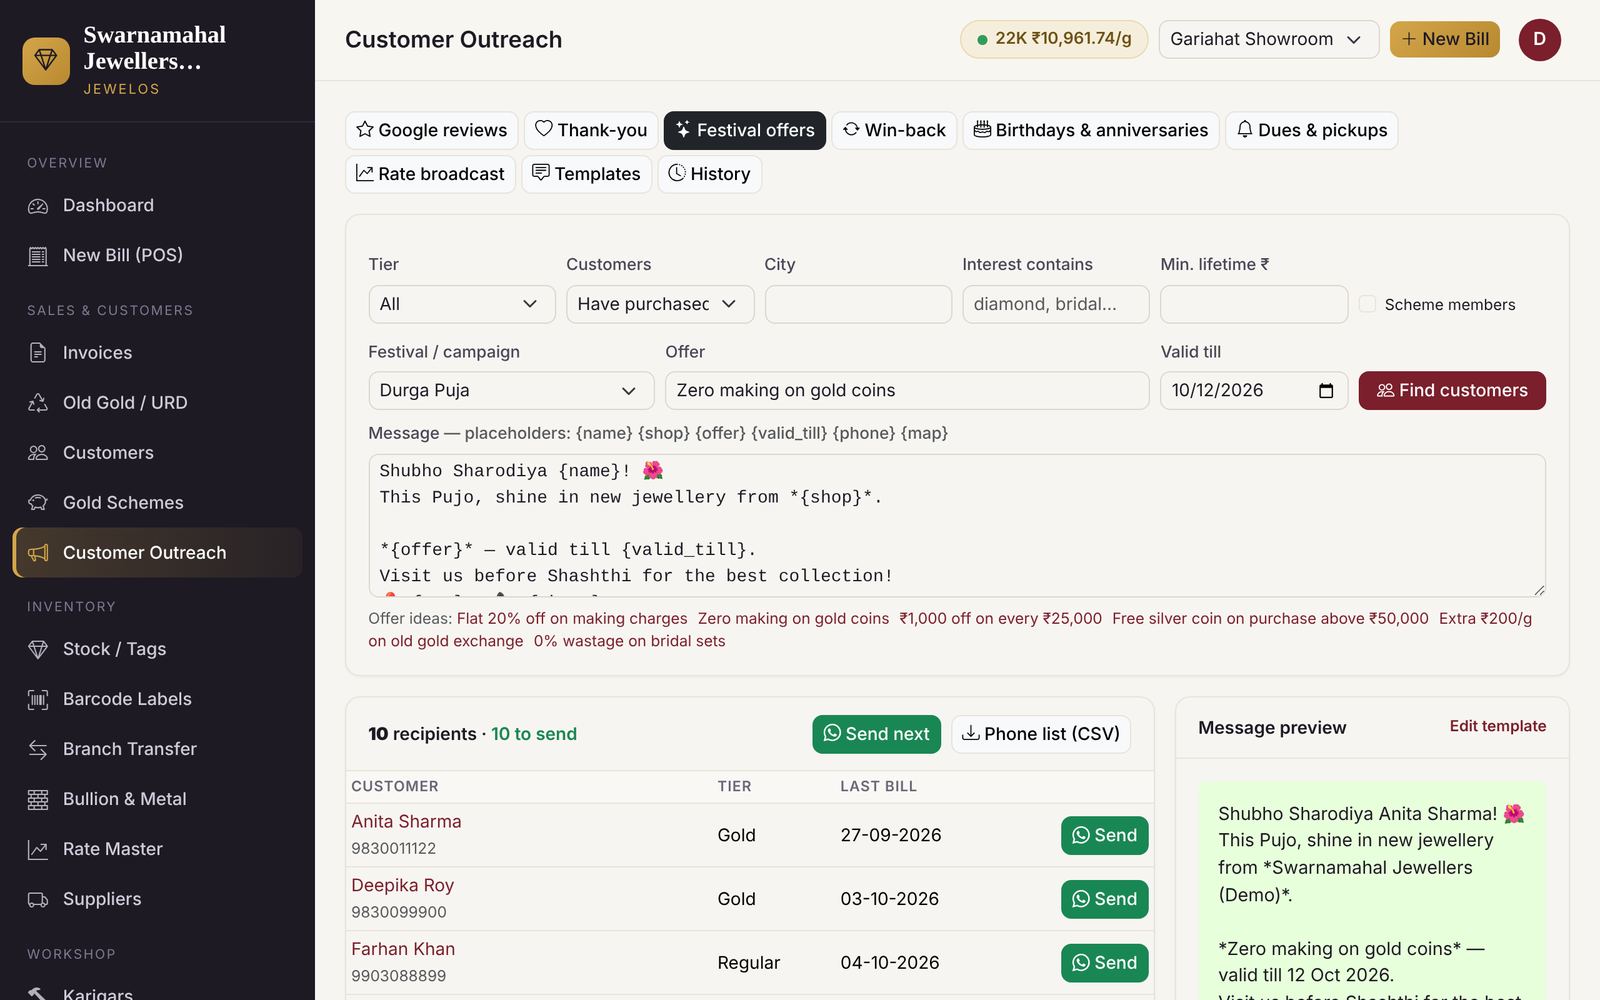Open the History tab
This screenshot has width=1600, height=1000.
click(709, 174)
